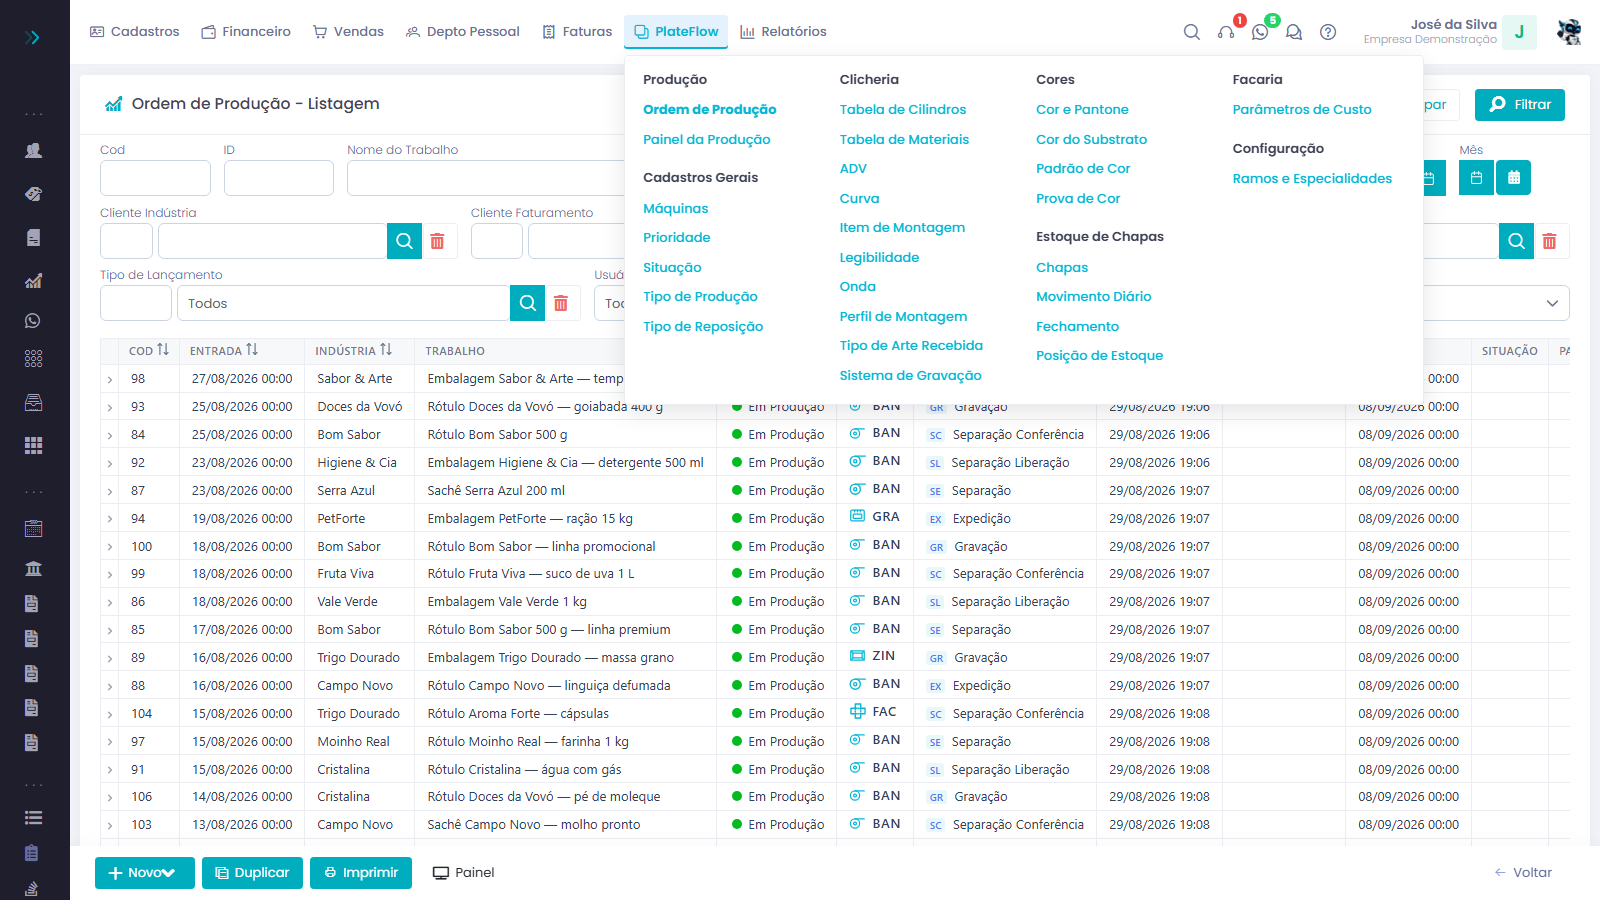Open the apps grid icon in left sidebar

[33, 445]
